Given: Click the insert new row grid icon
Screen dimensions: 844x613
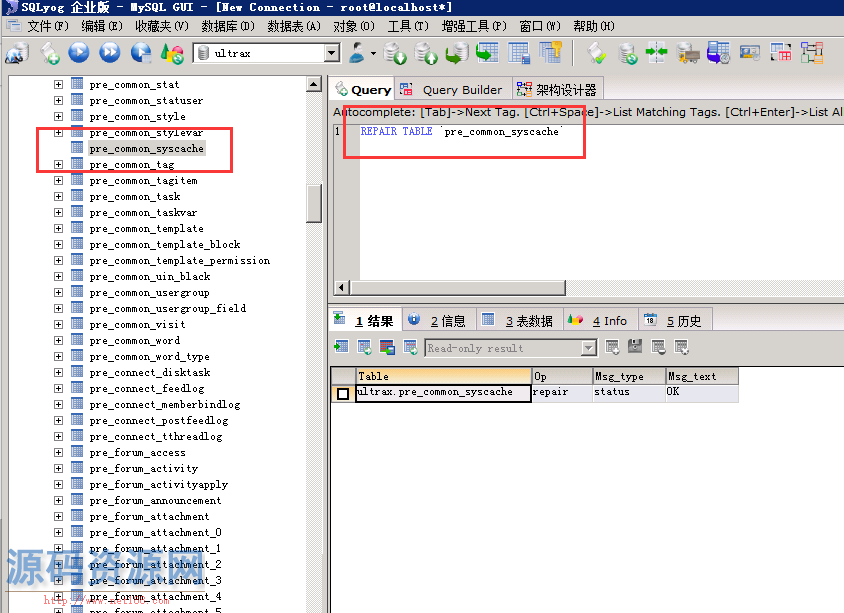Looking at the screenshot, I should 612,347.
